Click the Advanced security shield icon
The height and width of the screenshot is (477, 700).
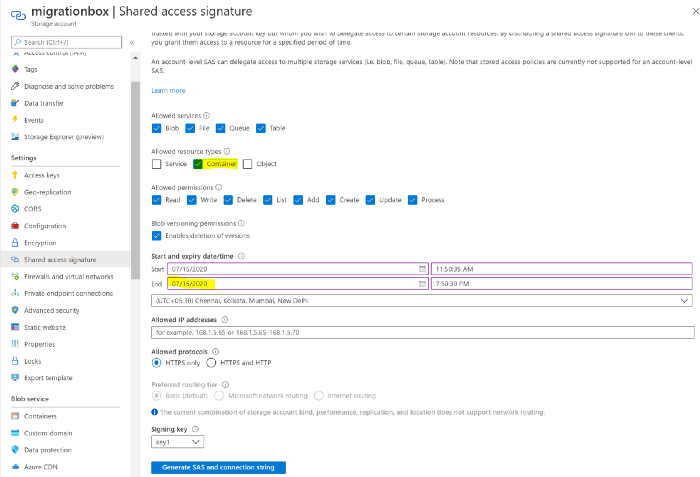click(x=15, y=310)
